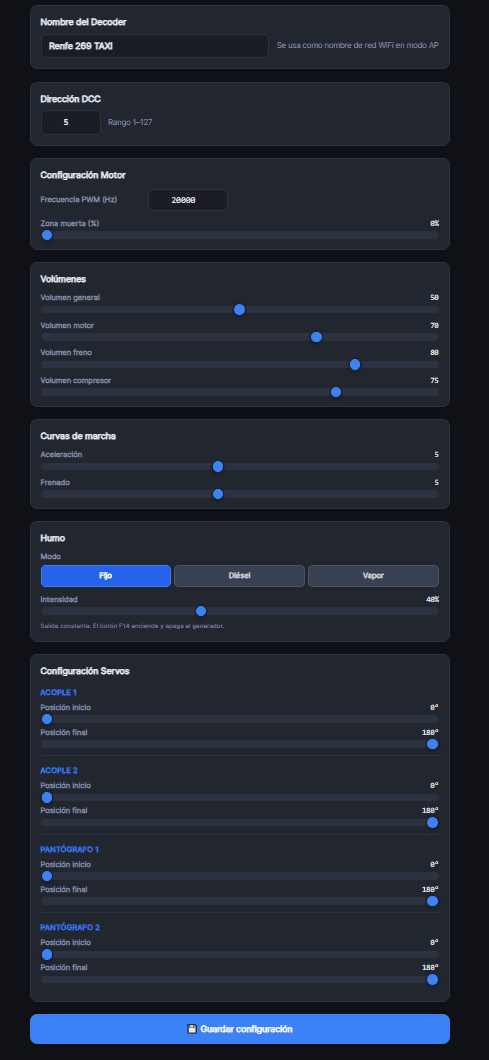Focus the Dirección DCC number field
The image size is (489, 1060).
point(71,122)
